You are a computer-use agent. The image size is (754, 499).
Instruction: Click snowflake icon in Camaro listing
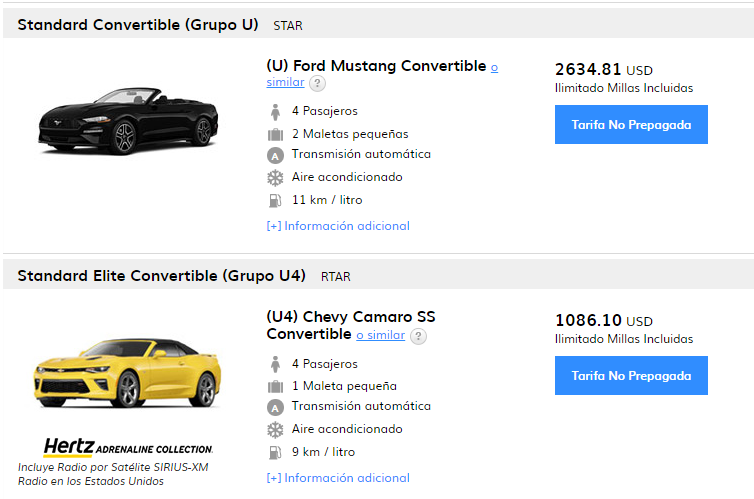275,430
